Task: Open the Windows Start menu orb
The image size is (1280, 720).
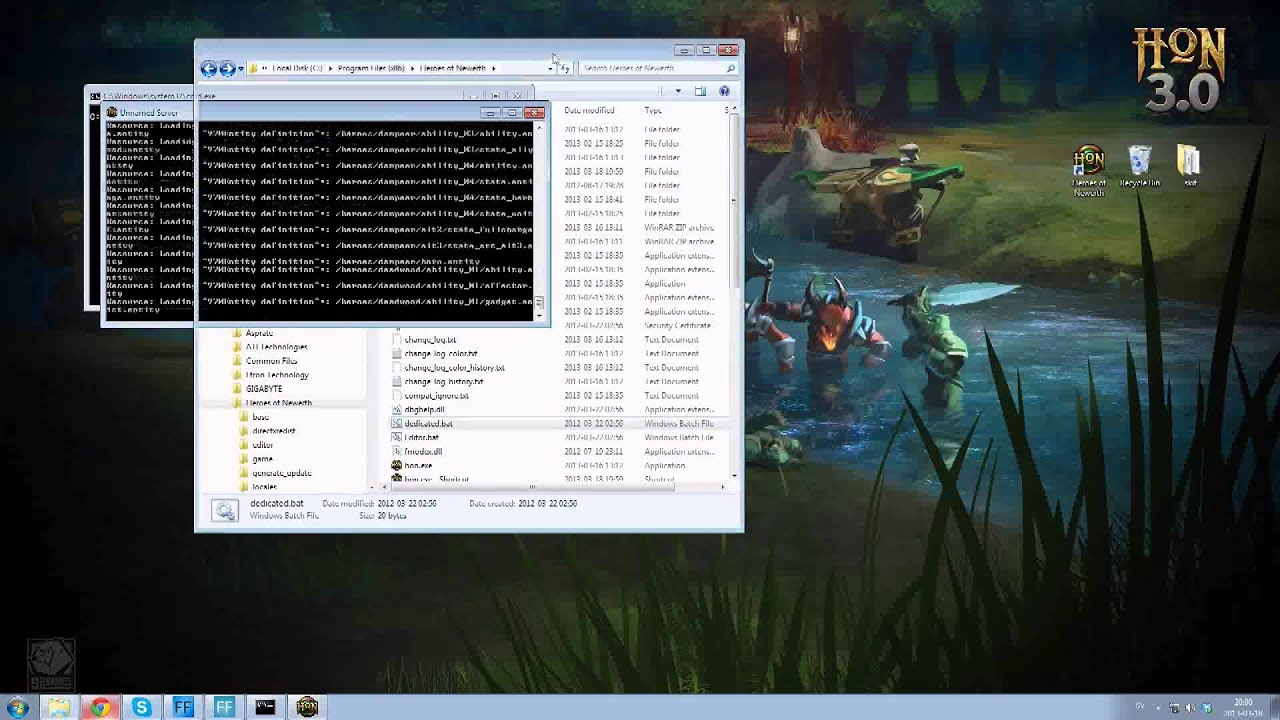Action: 18,707
